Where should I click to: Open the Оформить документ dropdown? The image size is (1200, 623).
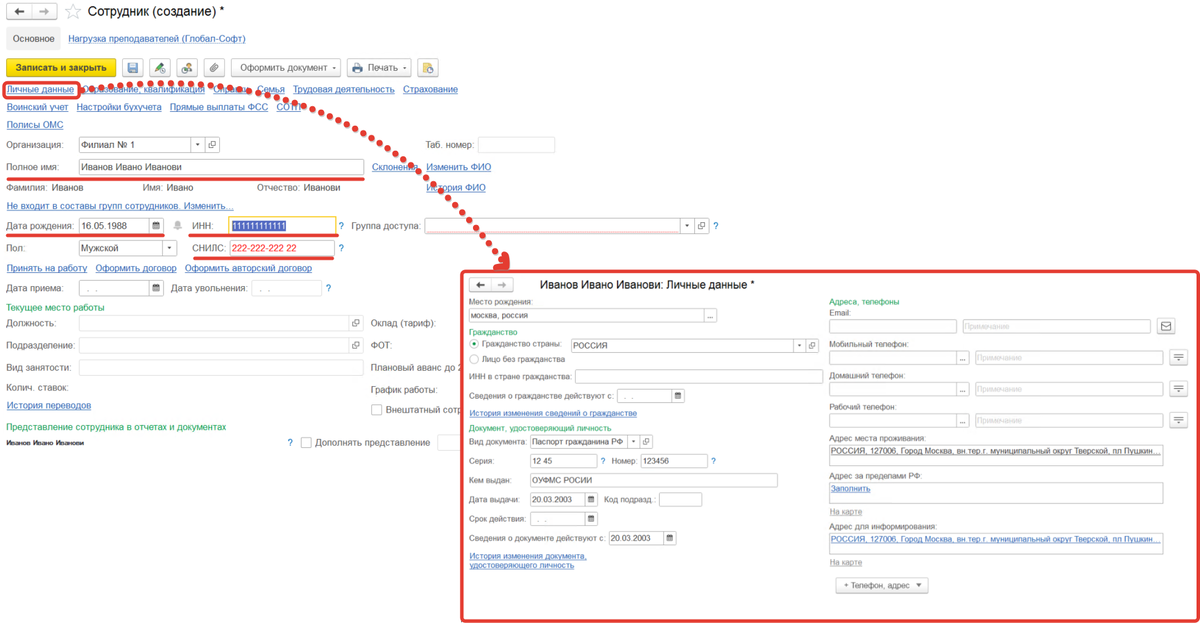point(286,68)
